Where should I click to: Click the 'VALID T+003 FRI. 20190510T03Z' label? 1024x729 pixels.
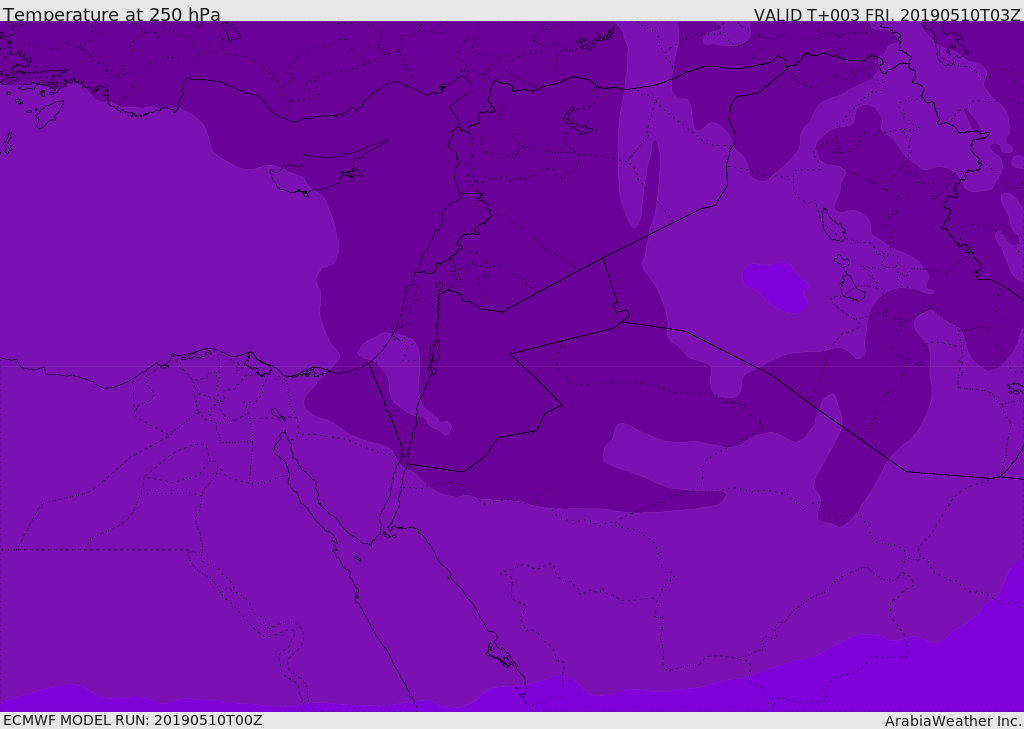pos(887,14)
